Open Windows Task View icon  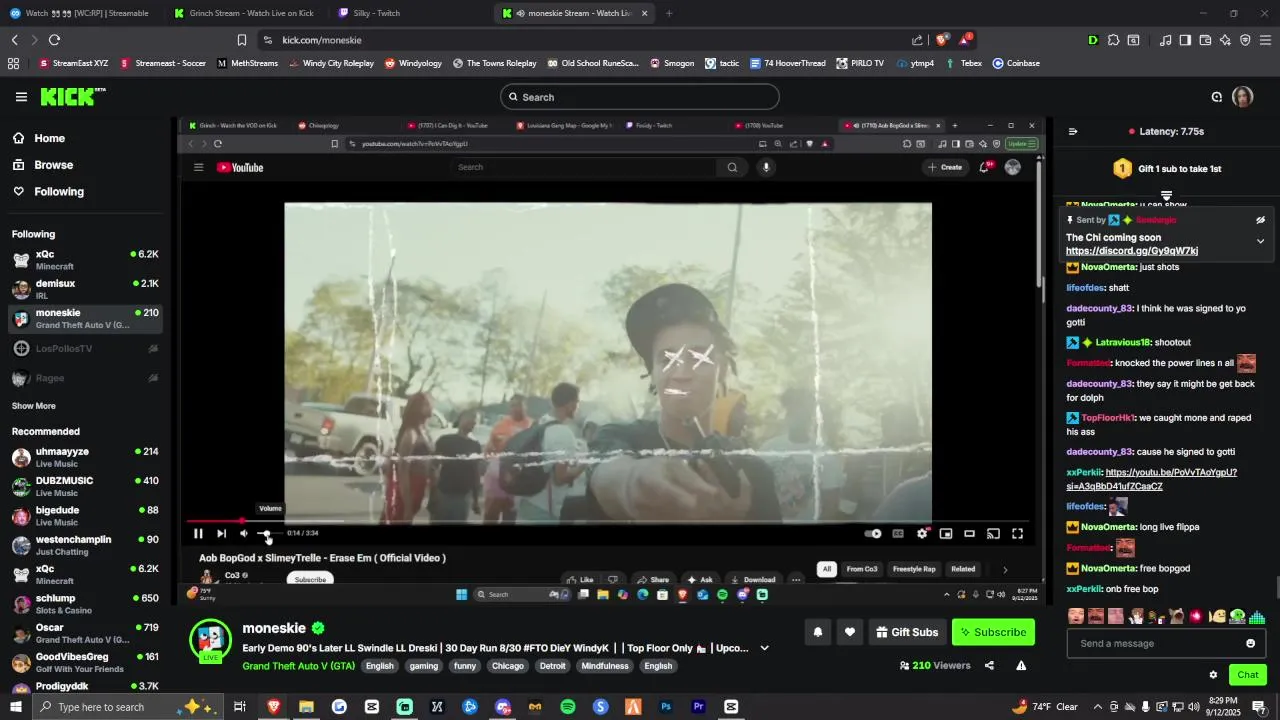point(240,707)
